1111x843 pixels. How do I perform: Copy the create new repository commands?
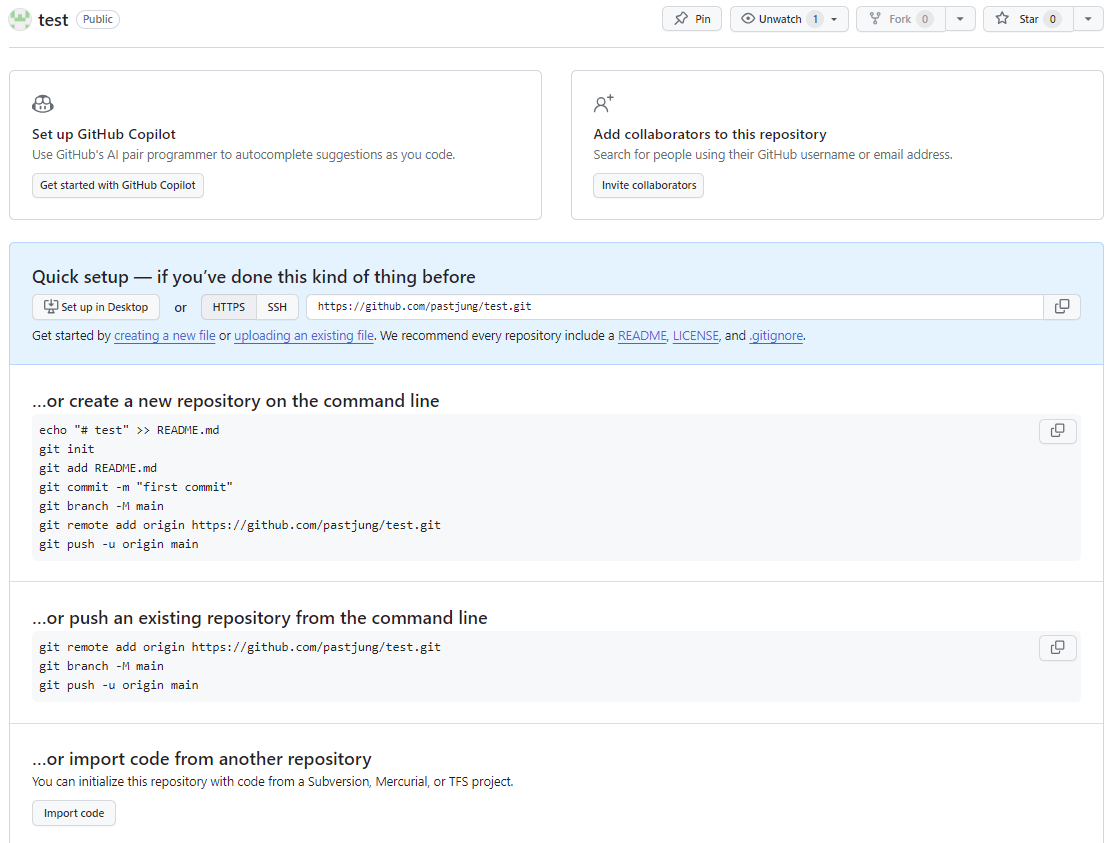(x=1058, y=431)
